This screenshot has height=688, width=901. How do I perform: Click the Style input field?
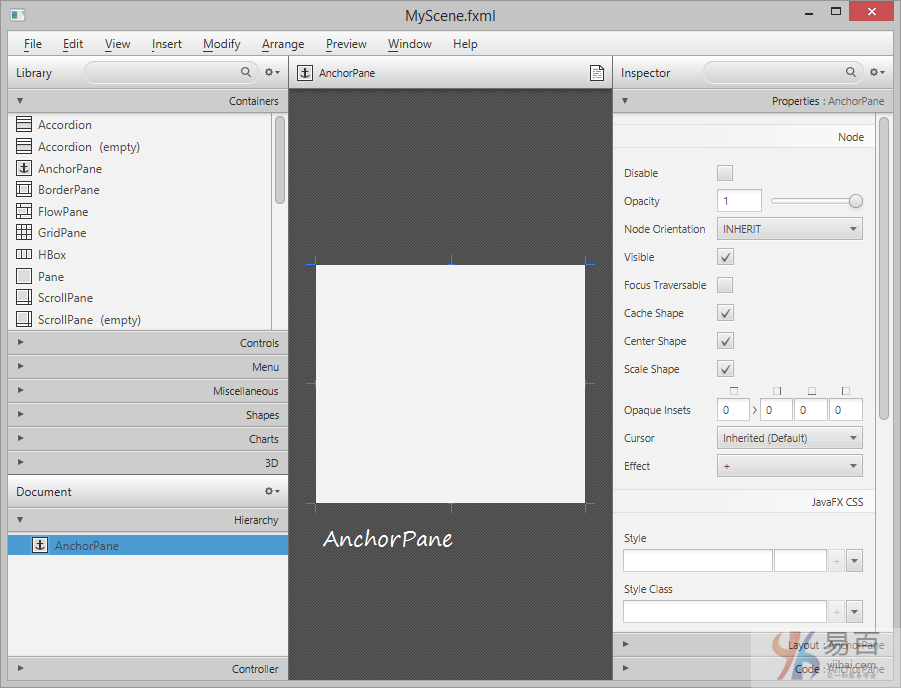[697, 561]
